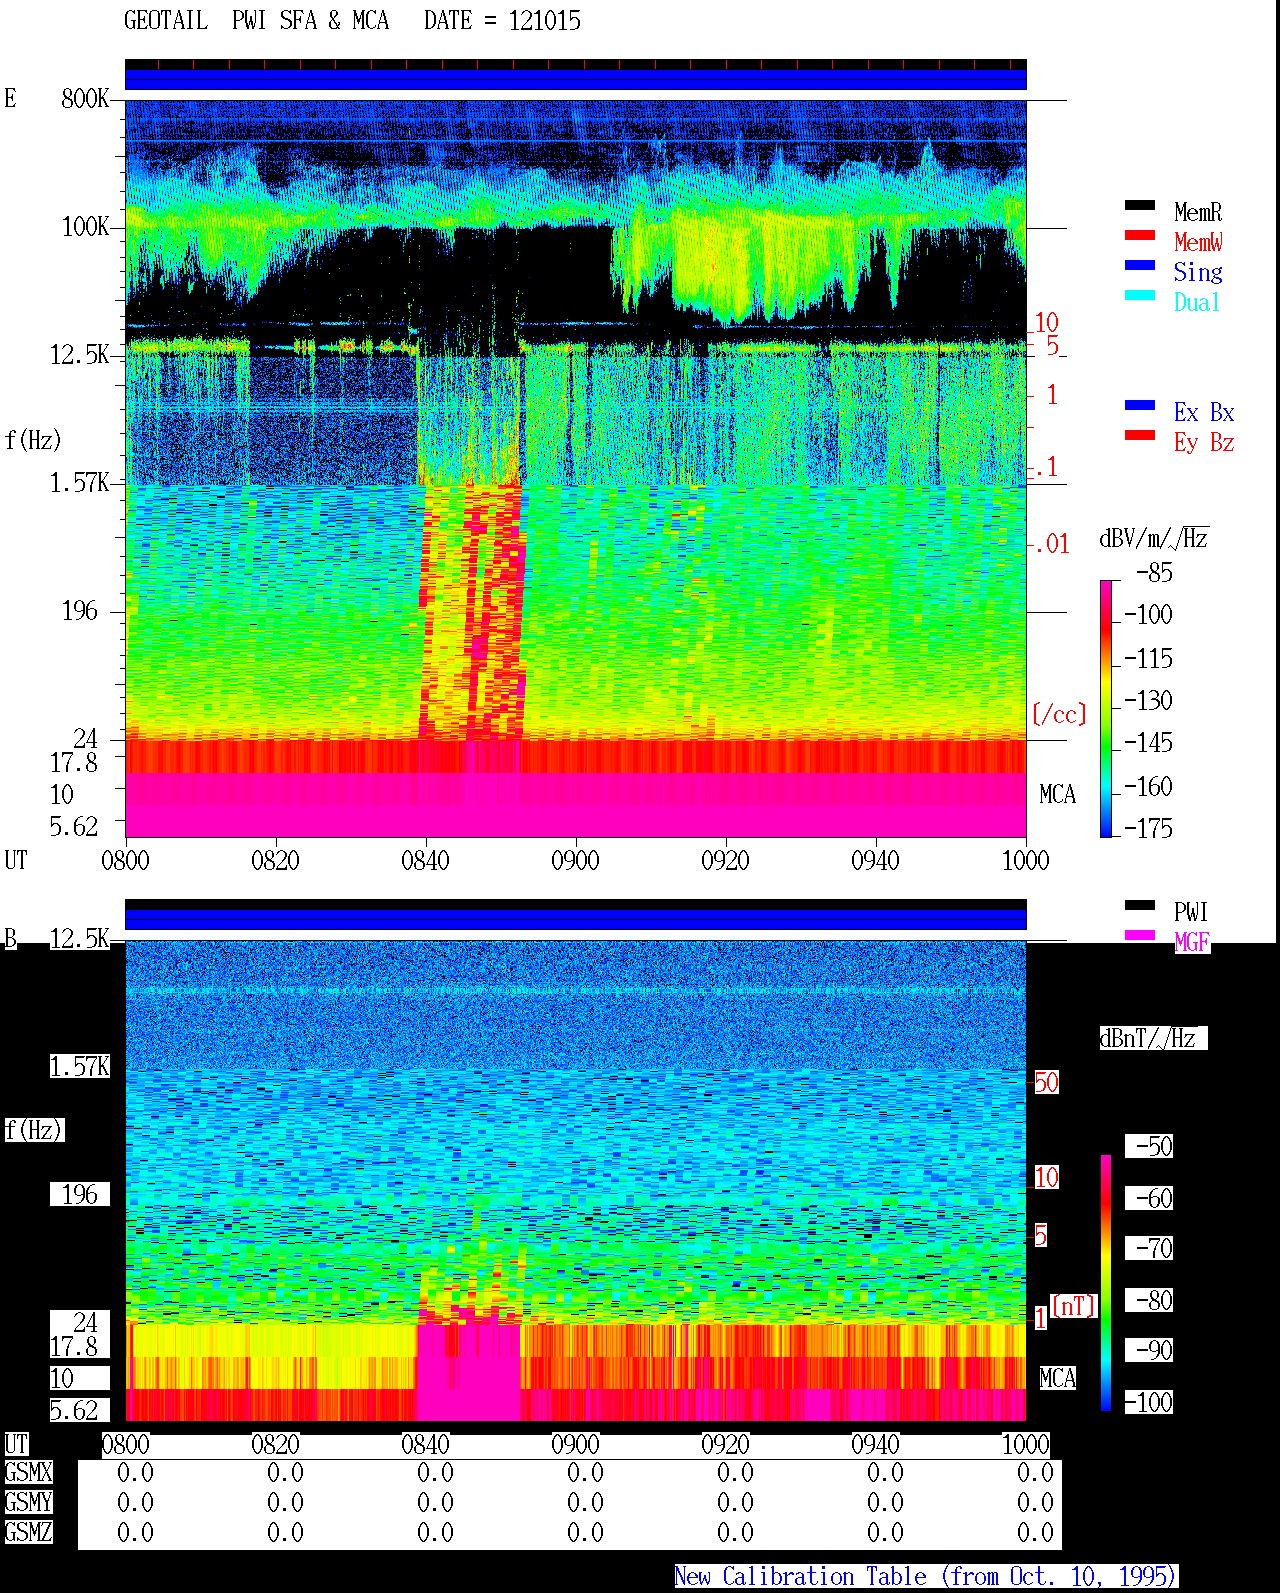Click the blue Ex Bx legend swatch
The height and width of the screenshot is (1593, 1280).
point(1140,406)
